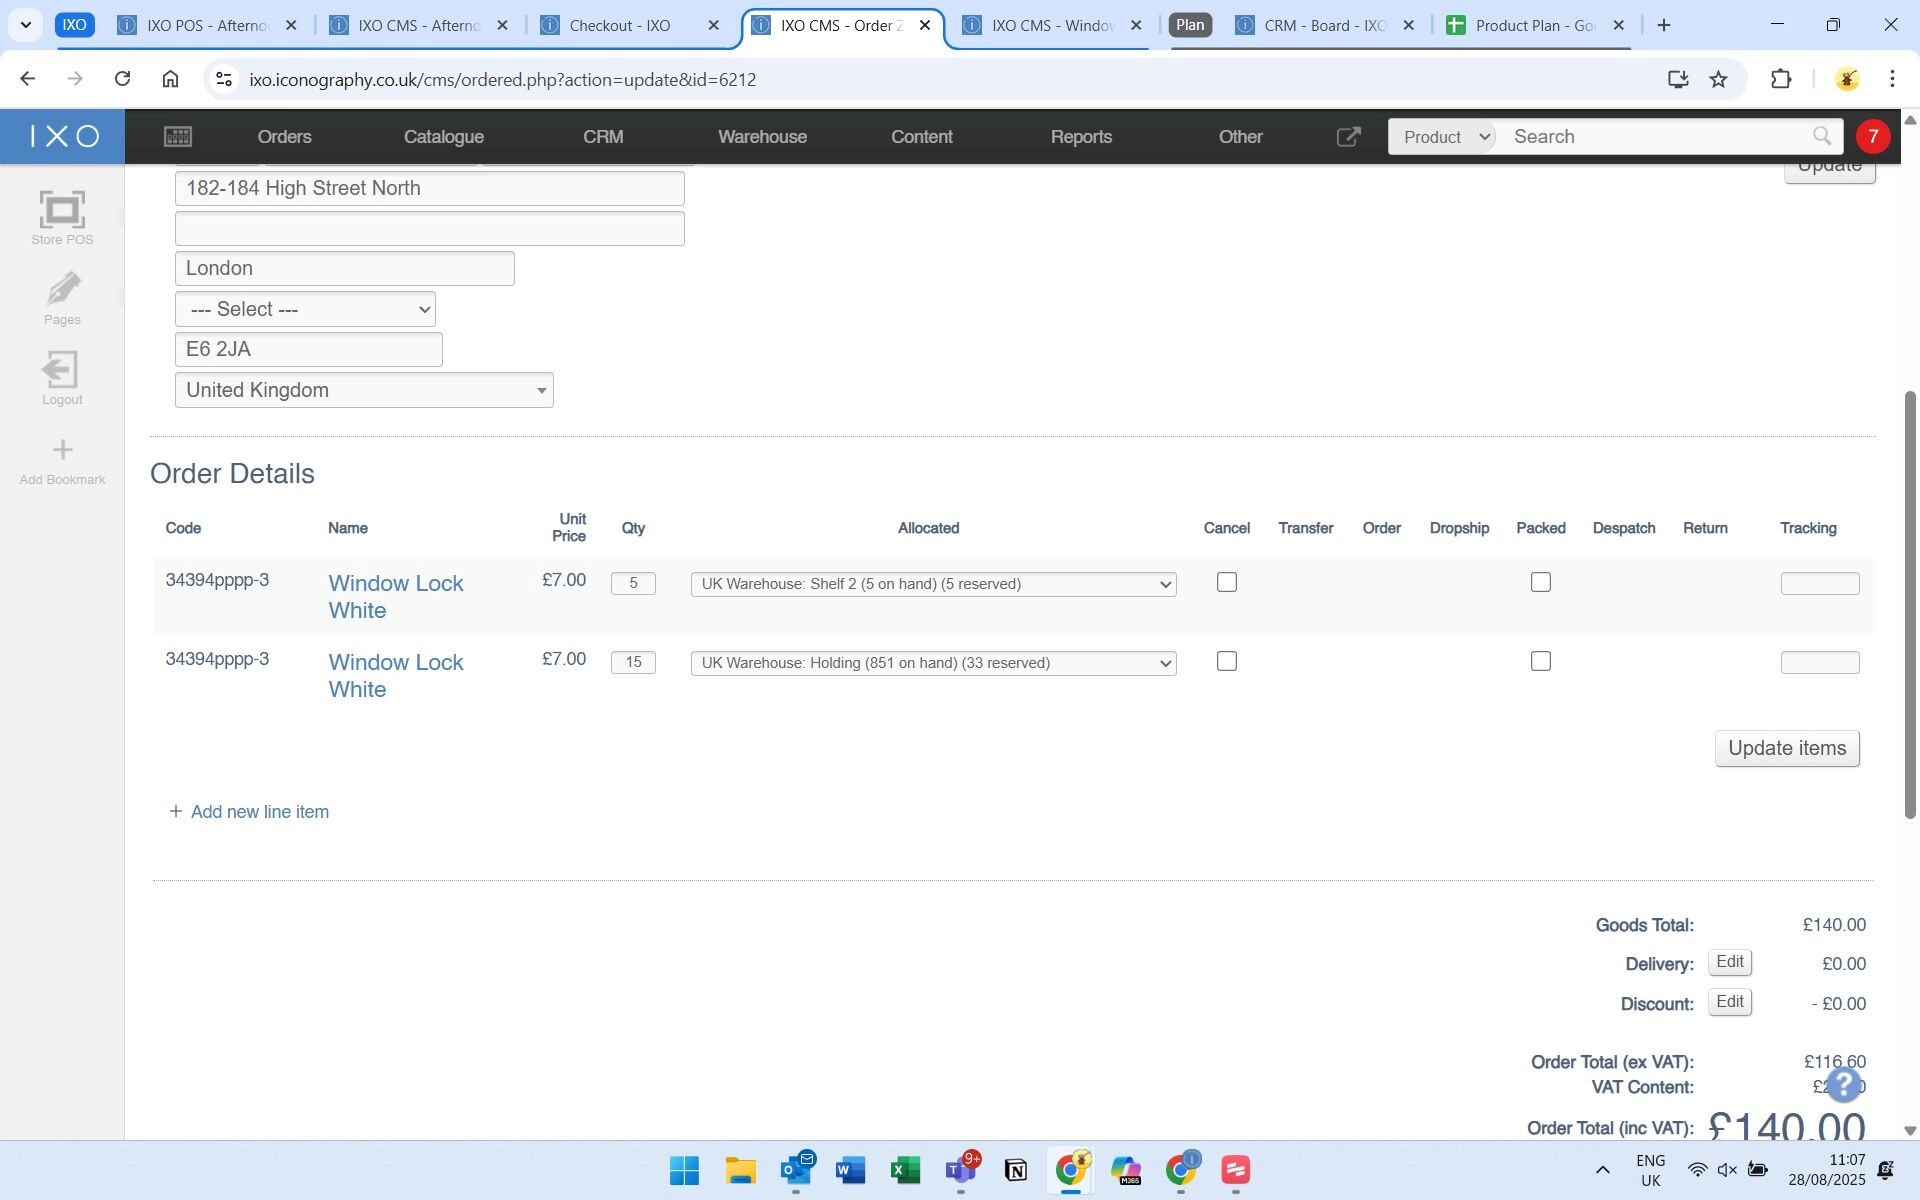Click the Add Bookmark plus icon

(x=62, y=451)
